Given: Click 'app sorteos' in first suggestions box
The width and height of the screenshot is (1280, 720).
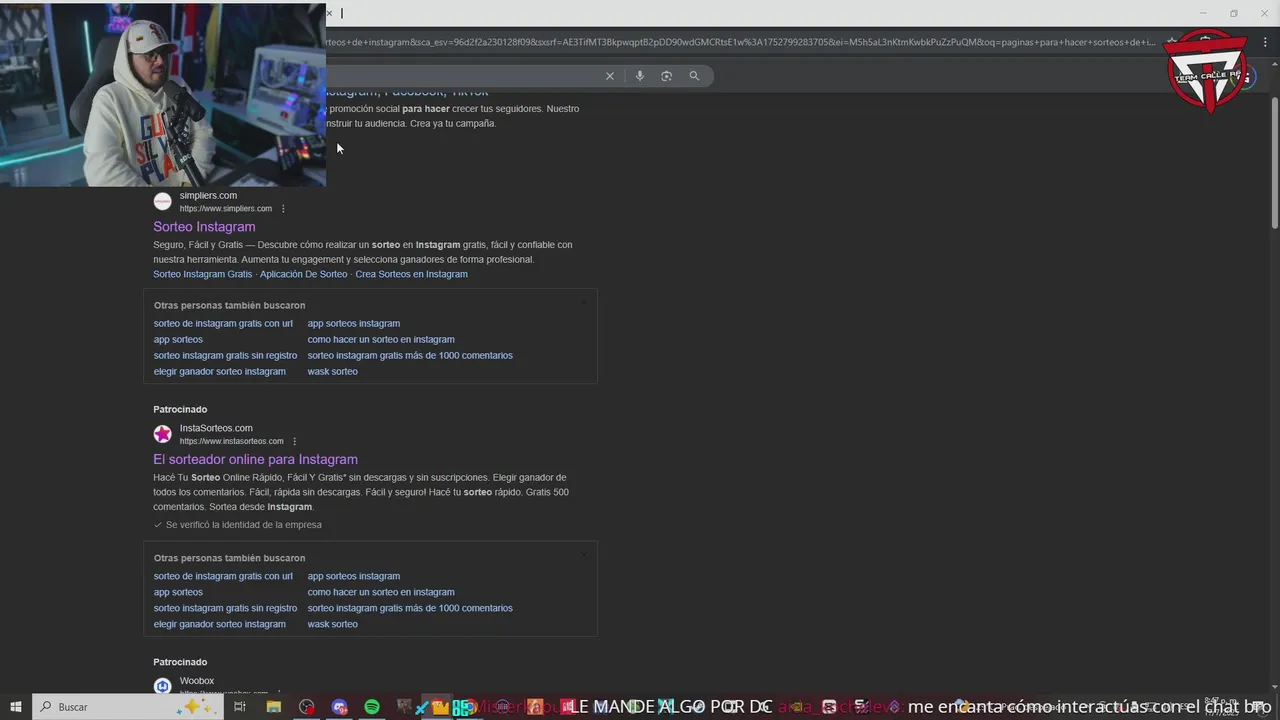Looking at the screenshot, I should coord(178,339).
